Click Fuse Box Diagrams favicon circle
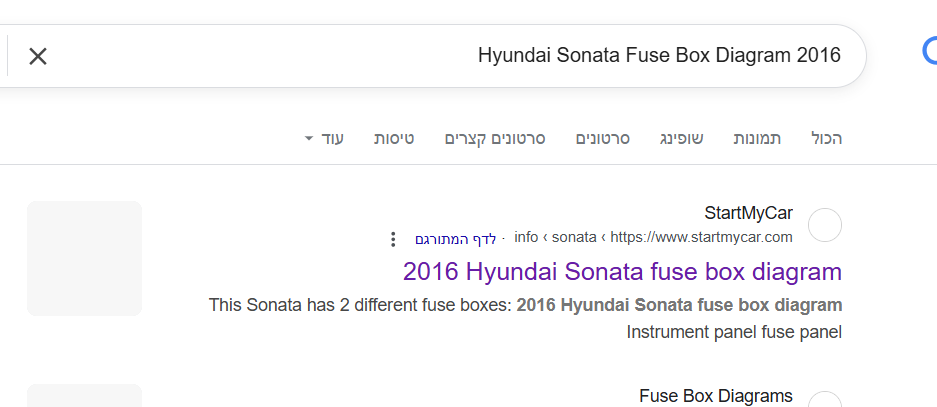 coord(825,399)
